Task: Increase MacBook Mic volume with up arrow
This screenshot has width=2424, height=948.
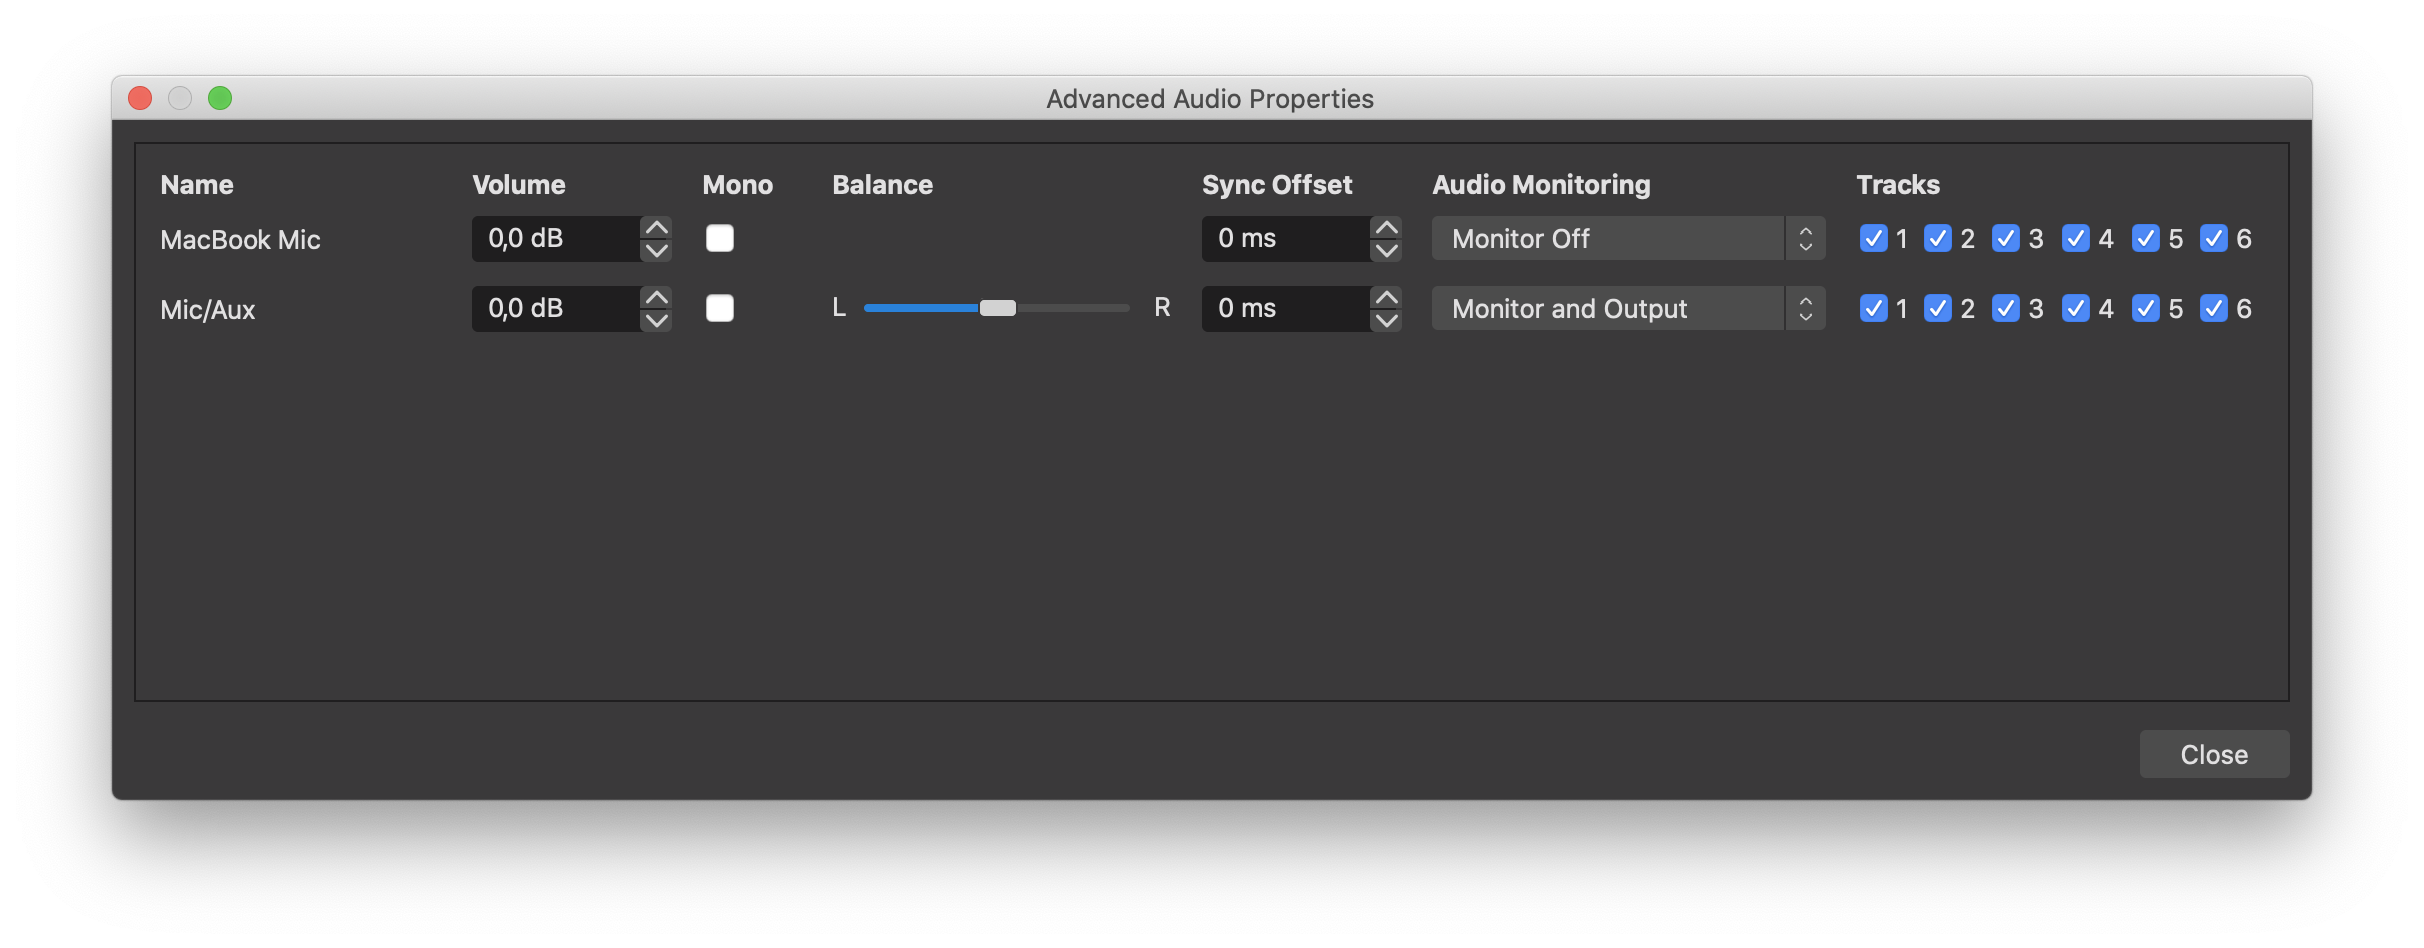Action: 656,227
